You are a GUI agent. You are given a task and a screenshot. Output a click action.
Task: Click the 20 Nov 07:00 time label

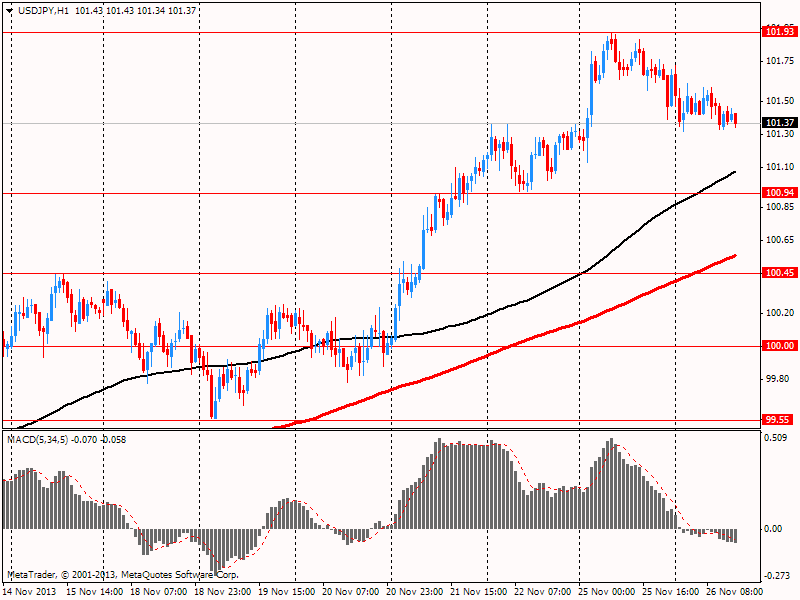pyautogui.click(x=351, y=592)
